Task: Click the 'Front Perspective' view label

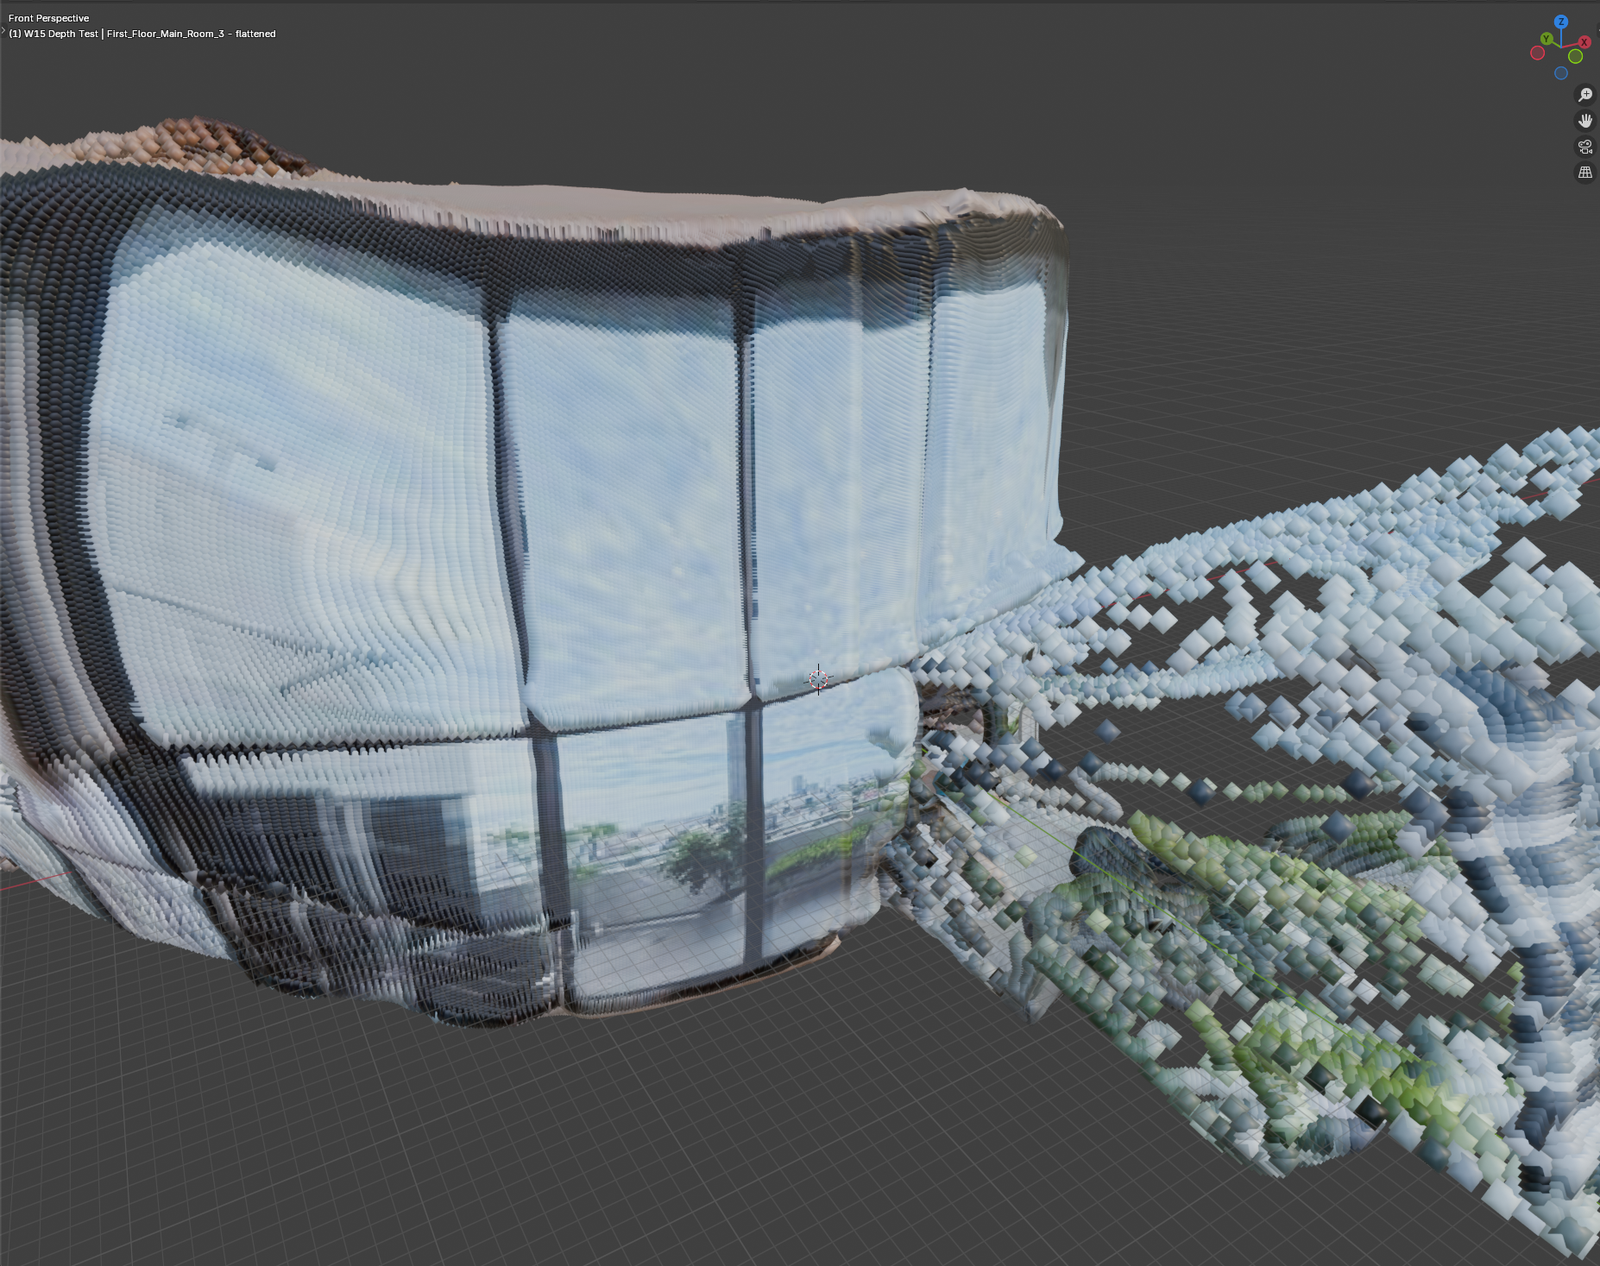Action: click(x=49, y=18)
